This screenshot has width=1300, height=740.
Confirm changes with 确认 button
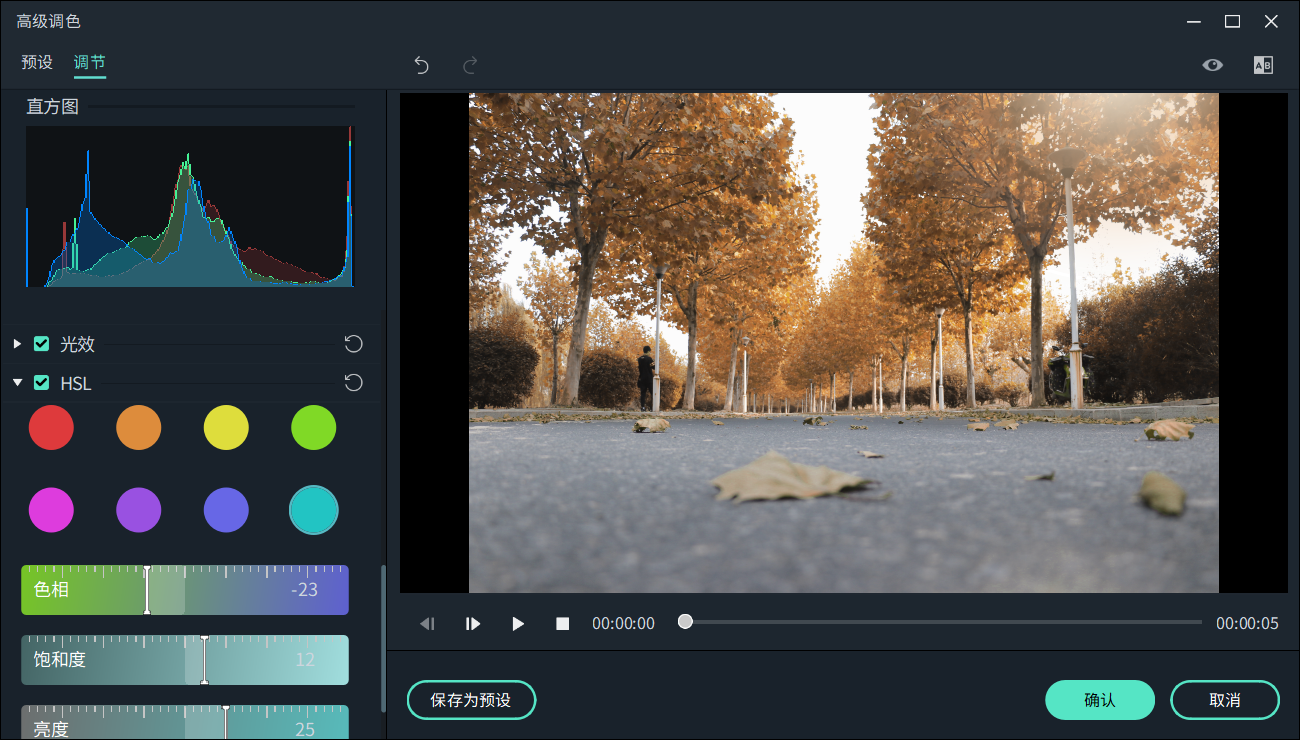[x=1100, y=700]
